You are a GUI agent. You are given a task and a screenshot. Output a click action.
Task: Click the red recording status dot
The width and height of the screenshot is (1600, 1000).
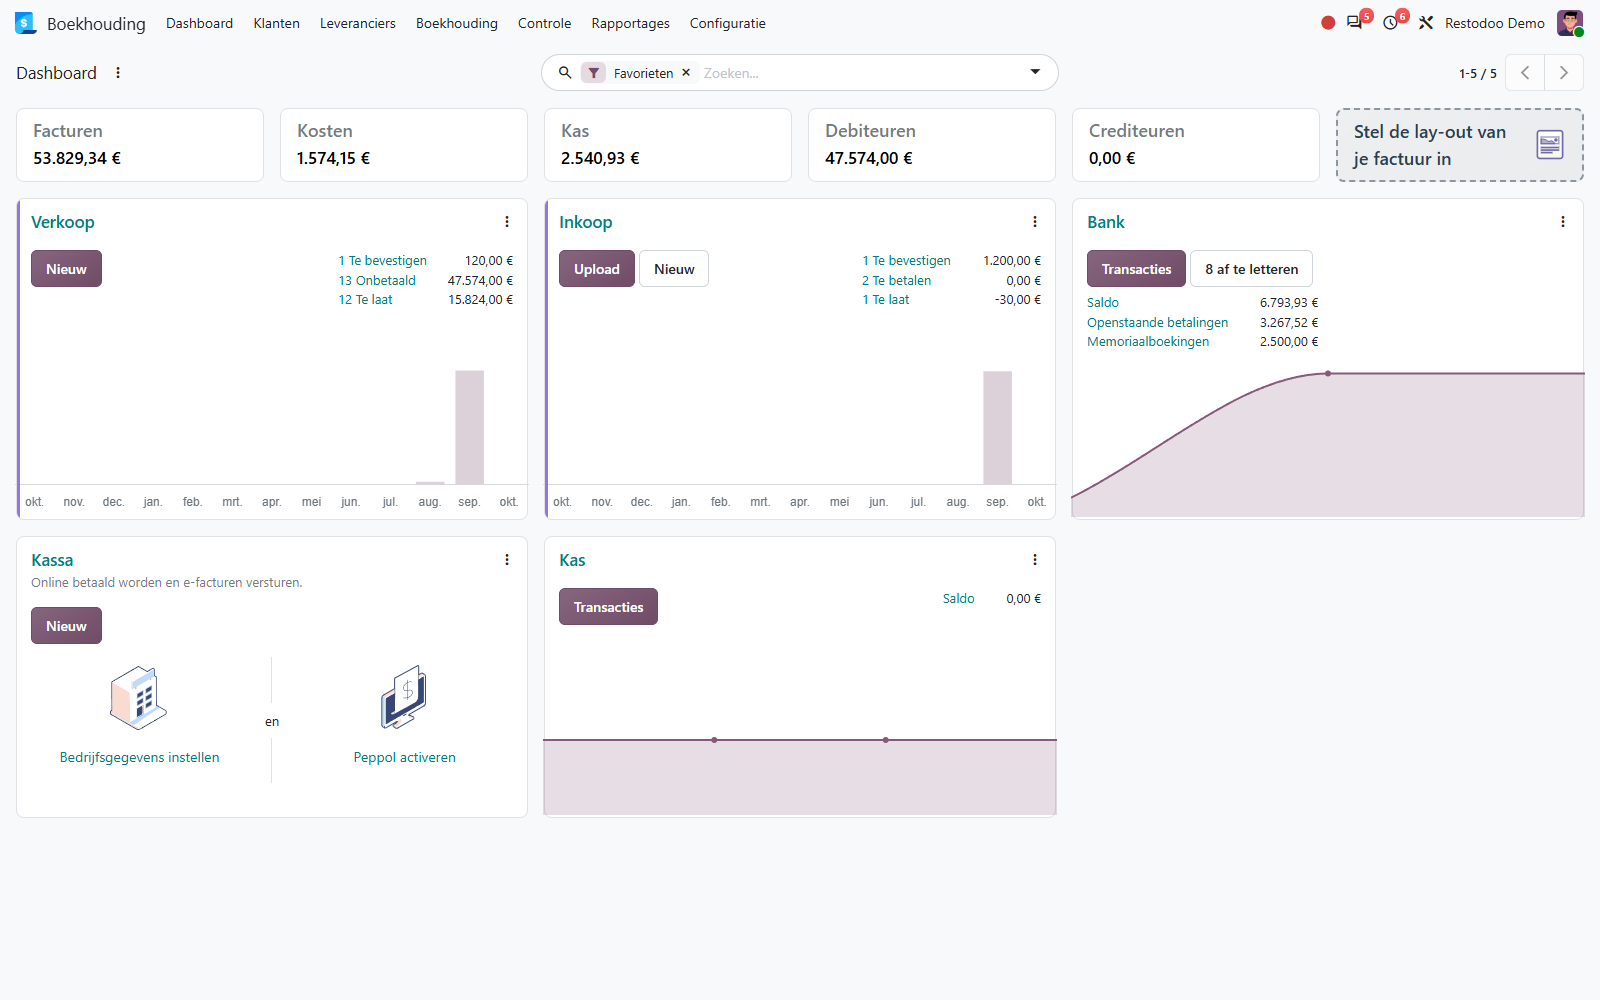(1328, 23)
